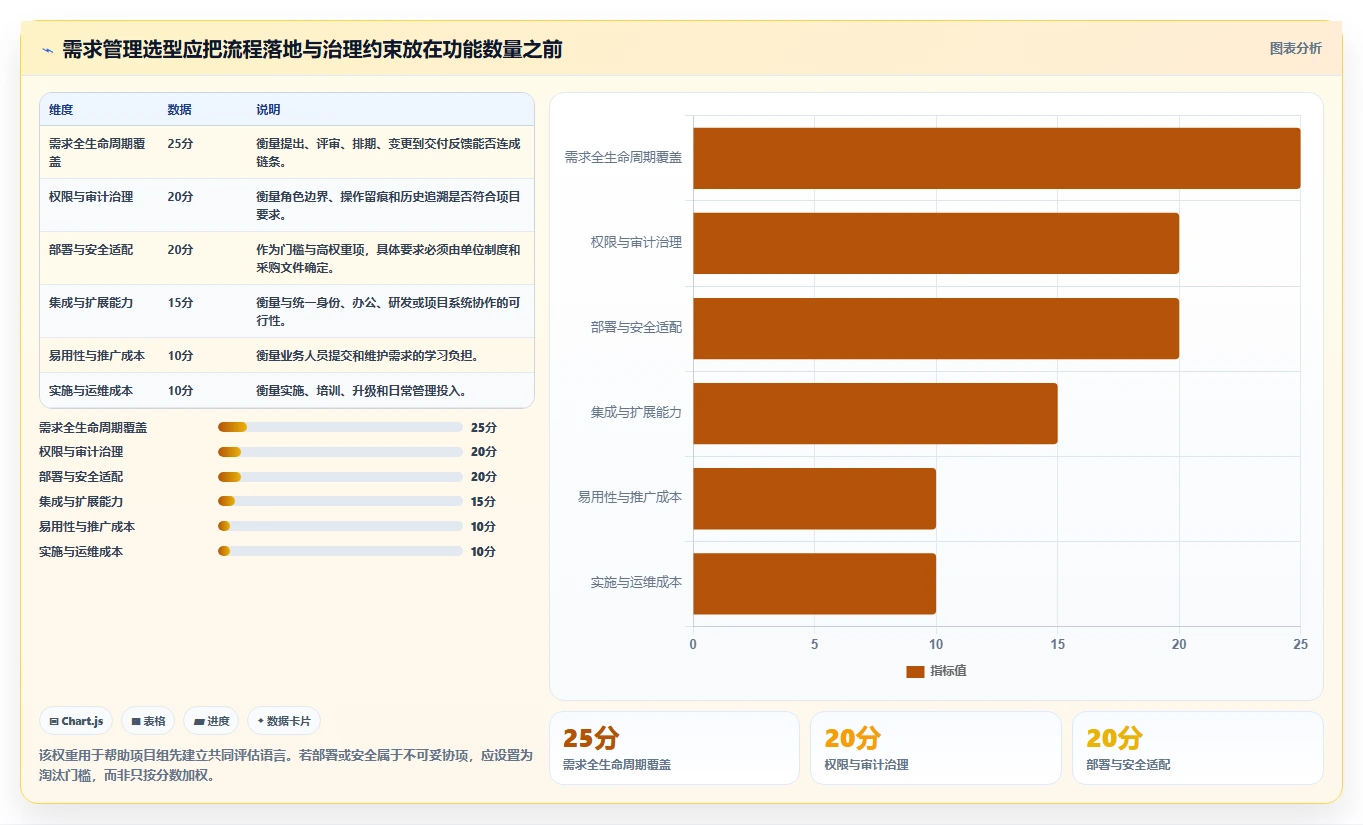Click the 25分 value in the table
This screenshot has width=1363, height=825.
point(180,144)
